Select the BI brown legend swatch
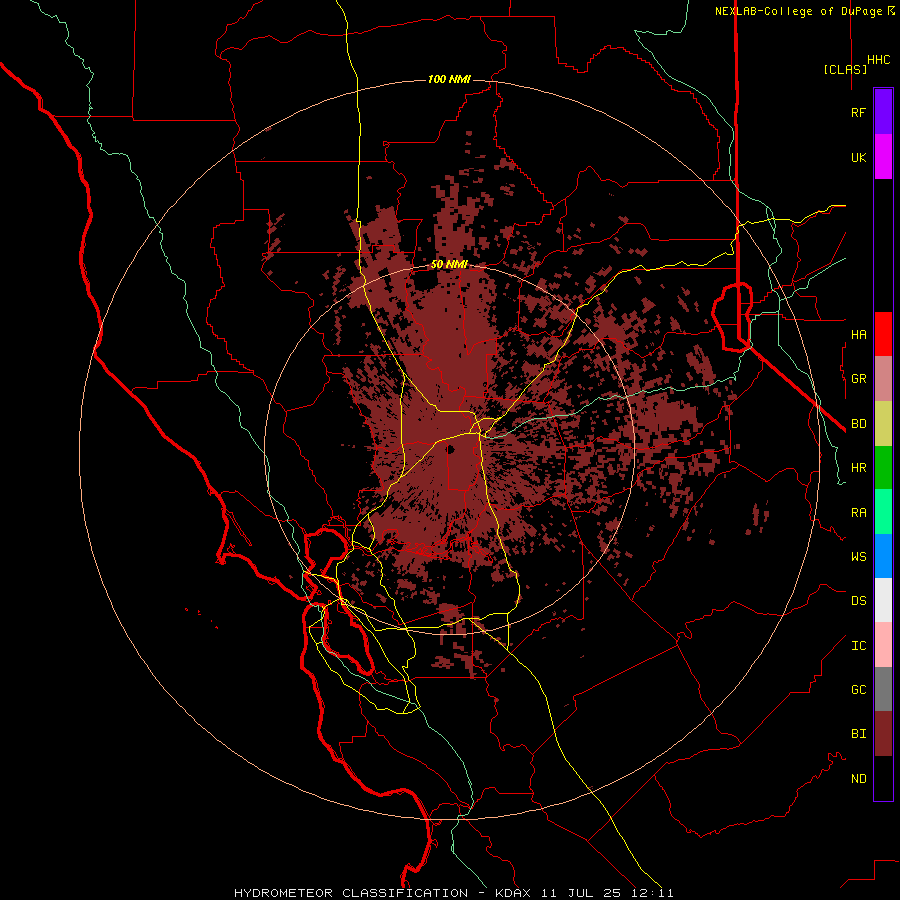Image resolution: width=900 pixels, height=900 pixels. click(883, 734)
